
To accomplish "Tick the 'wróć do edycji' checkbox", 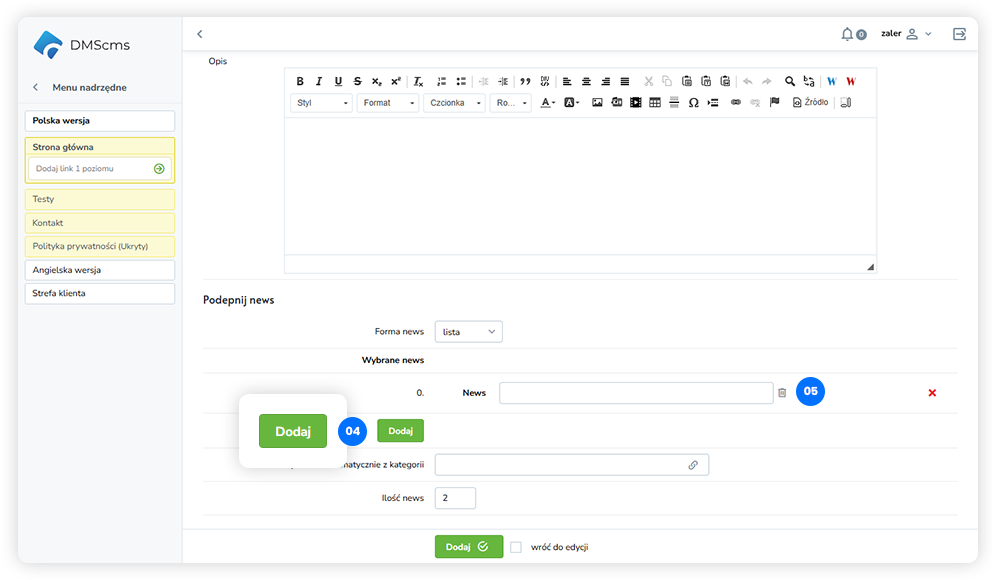I will (x=516, y=547).
